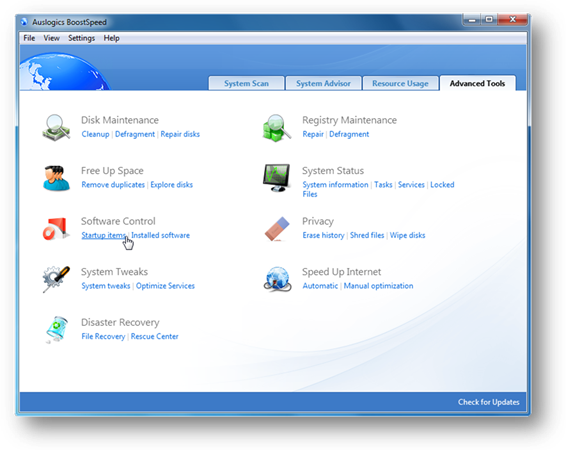Click the Disaster Recovery heading
Screen dimensions: 566x450
(x=120, y=322)
